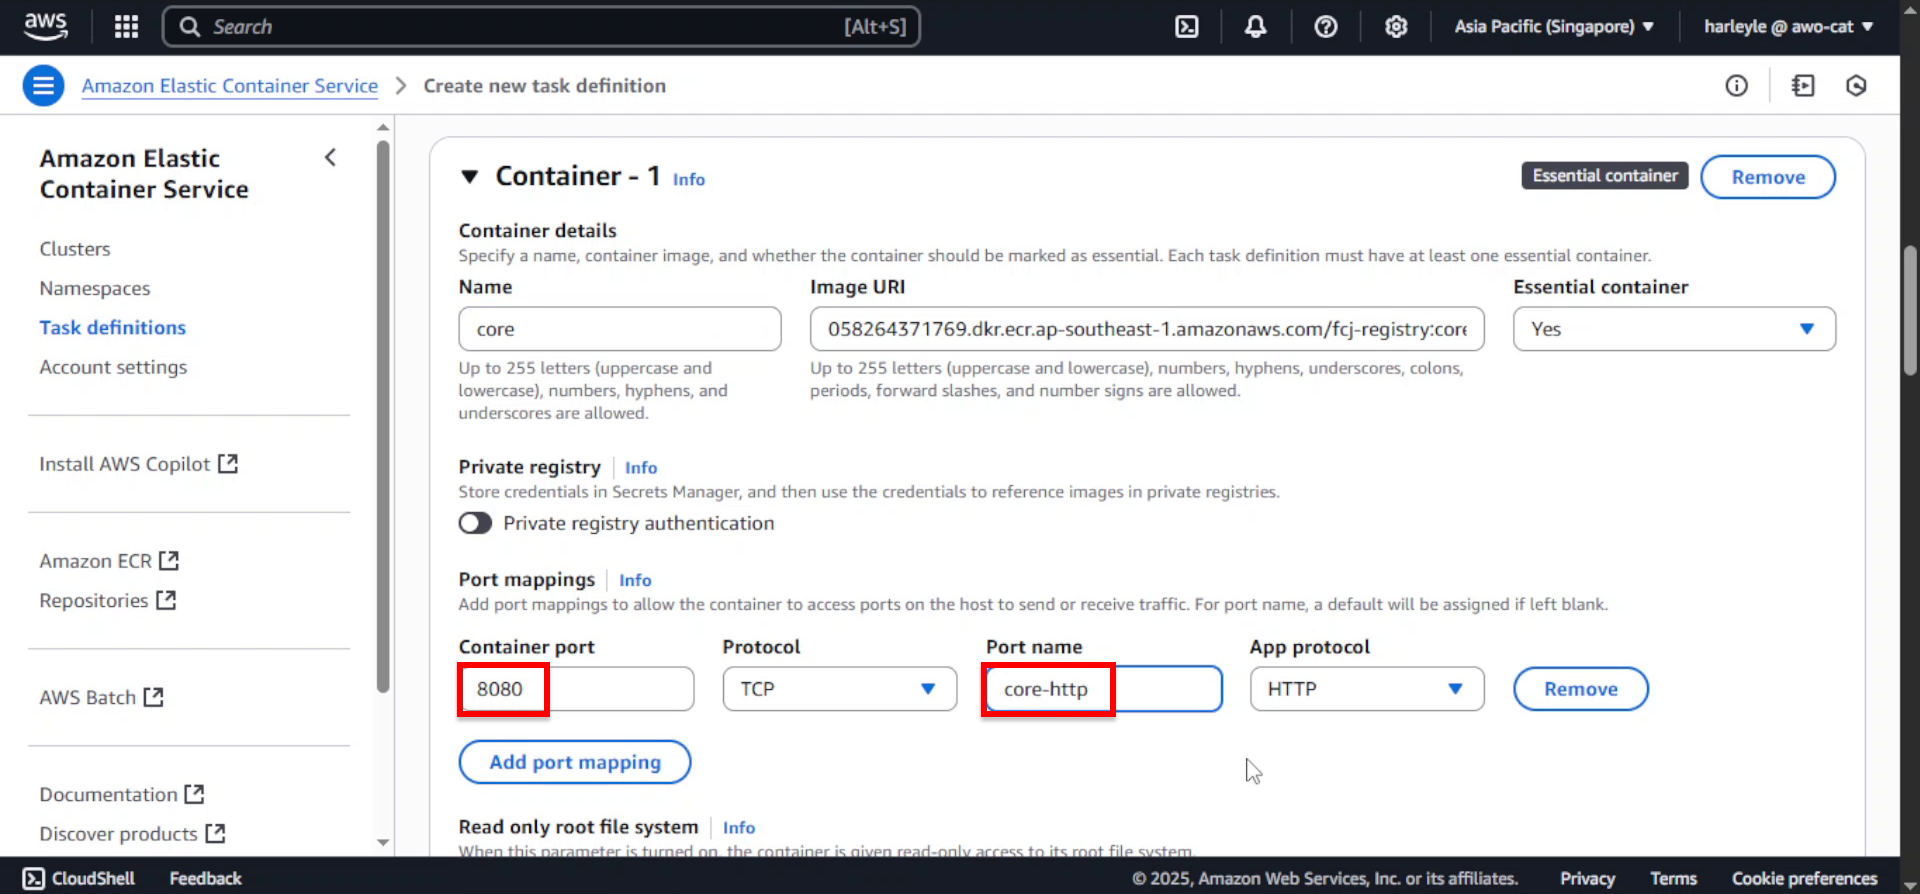
Task: Click the search magnifier icon
Action: [190, 27]
